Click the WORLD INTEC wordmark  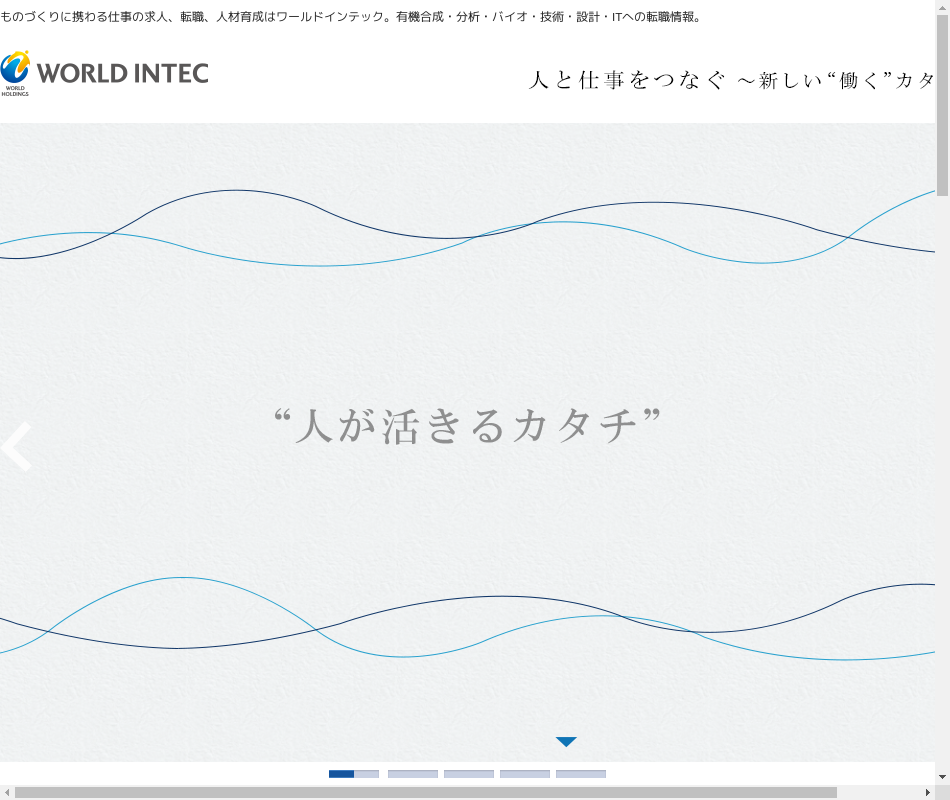point(122,73)
